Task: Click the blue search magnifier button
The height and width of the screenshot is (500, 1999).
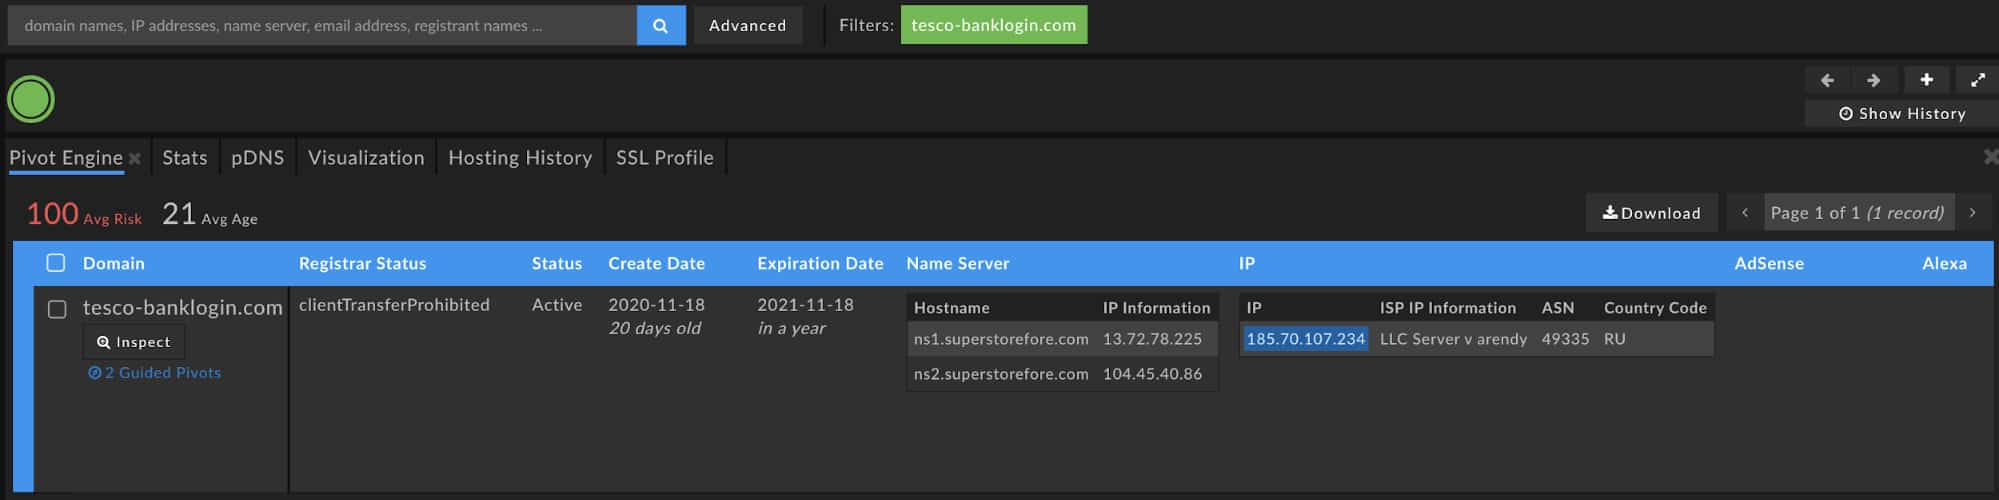Action: pos(660,25)
